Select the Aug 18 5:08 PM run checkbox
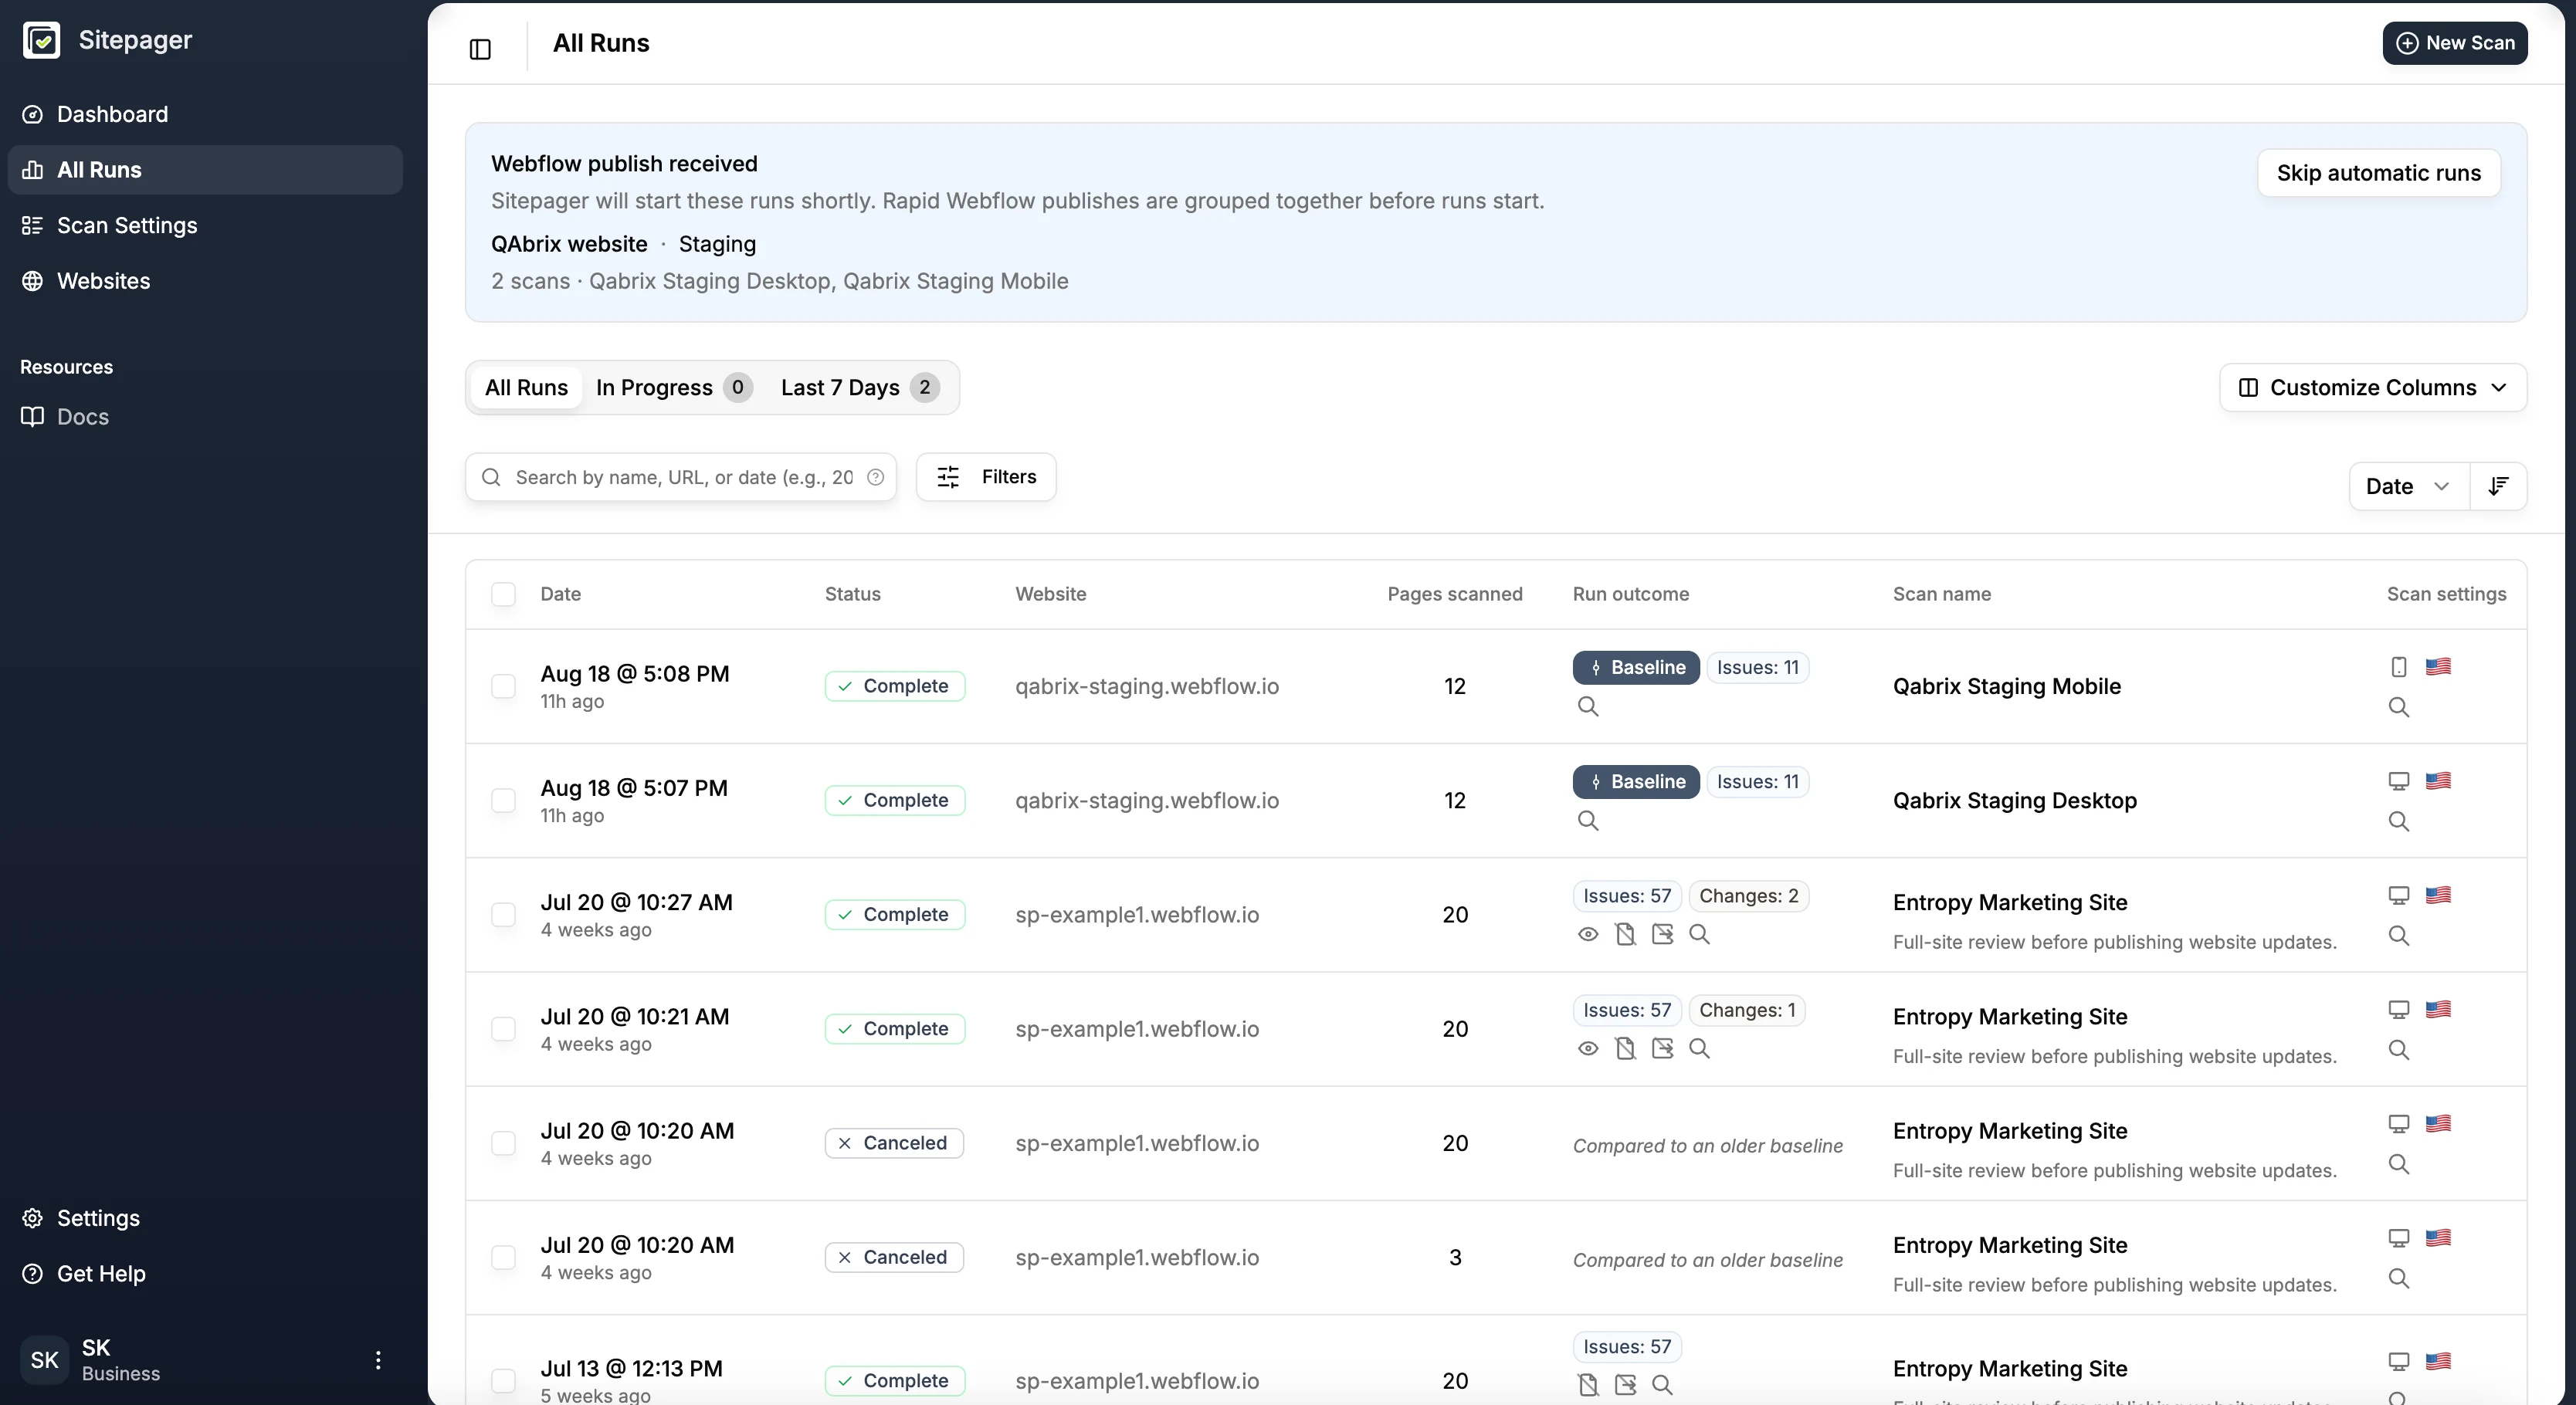2576x1405 pixels. point(503,686)
